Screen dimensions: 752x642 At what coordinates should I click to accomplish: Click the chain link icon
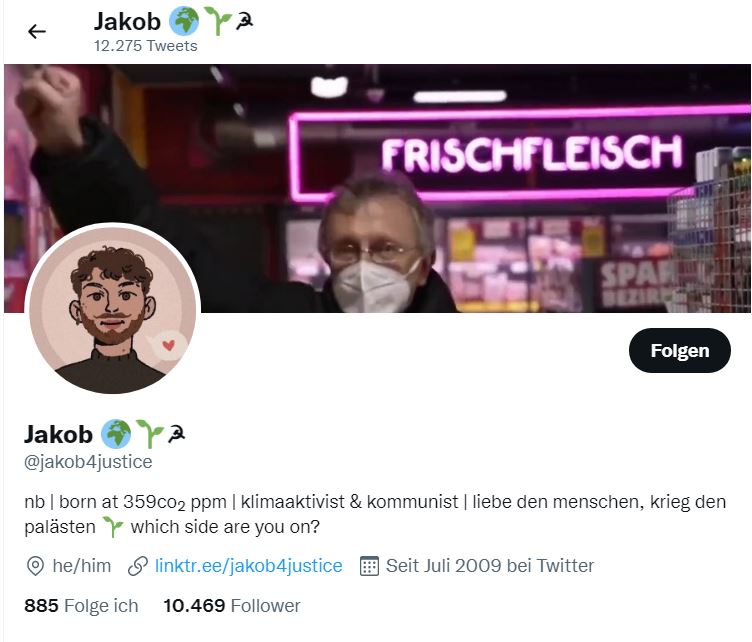coord(138,566)
